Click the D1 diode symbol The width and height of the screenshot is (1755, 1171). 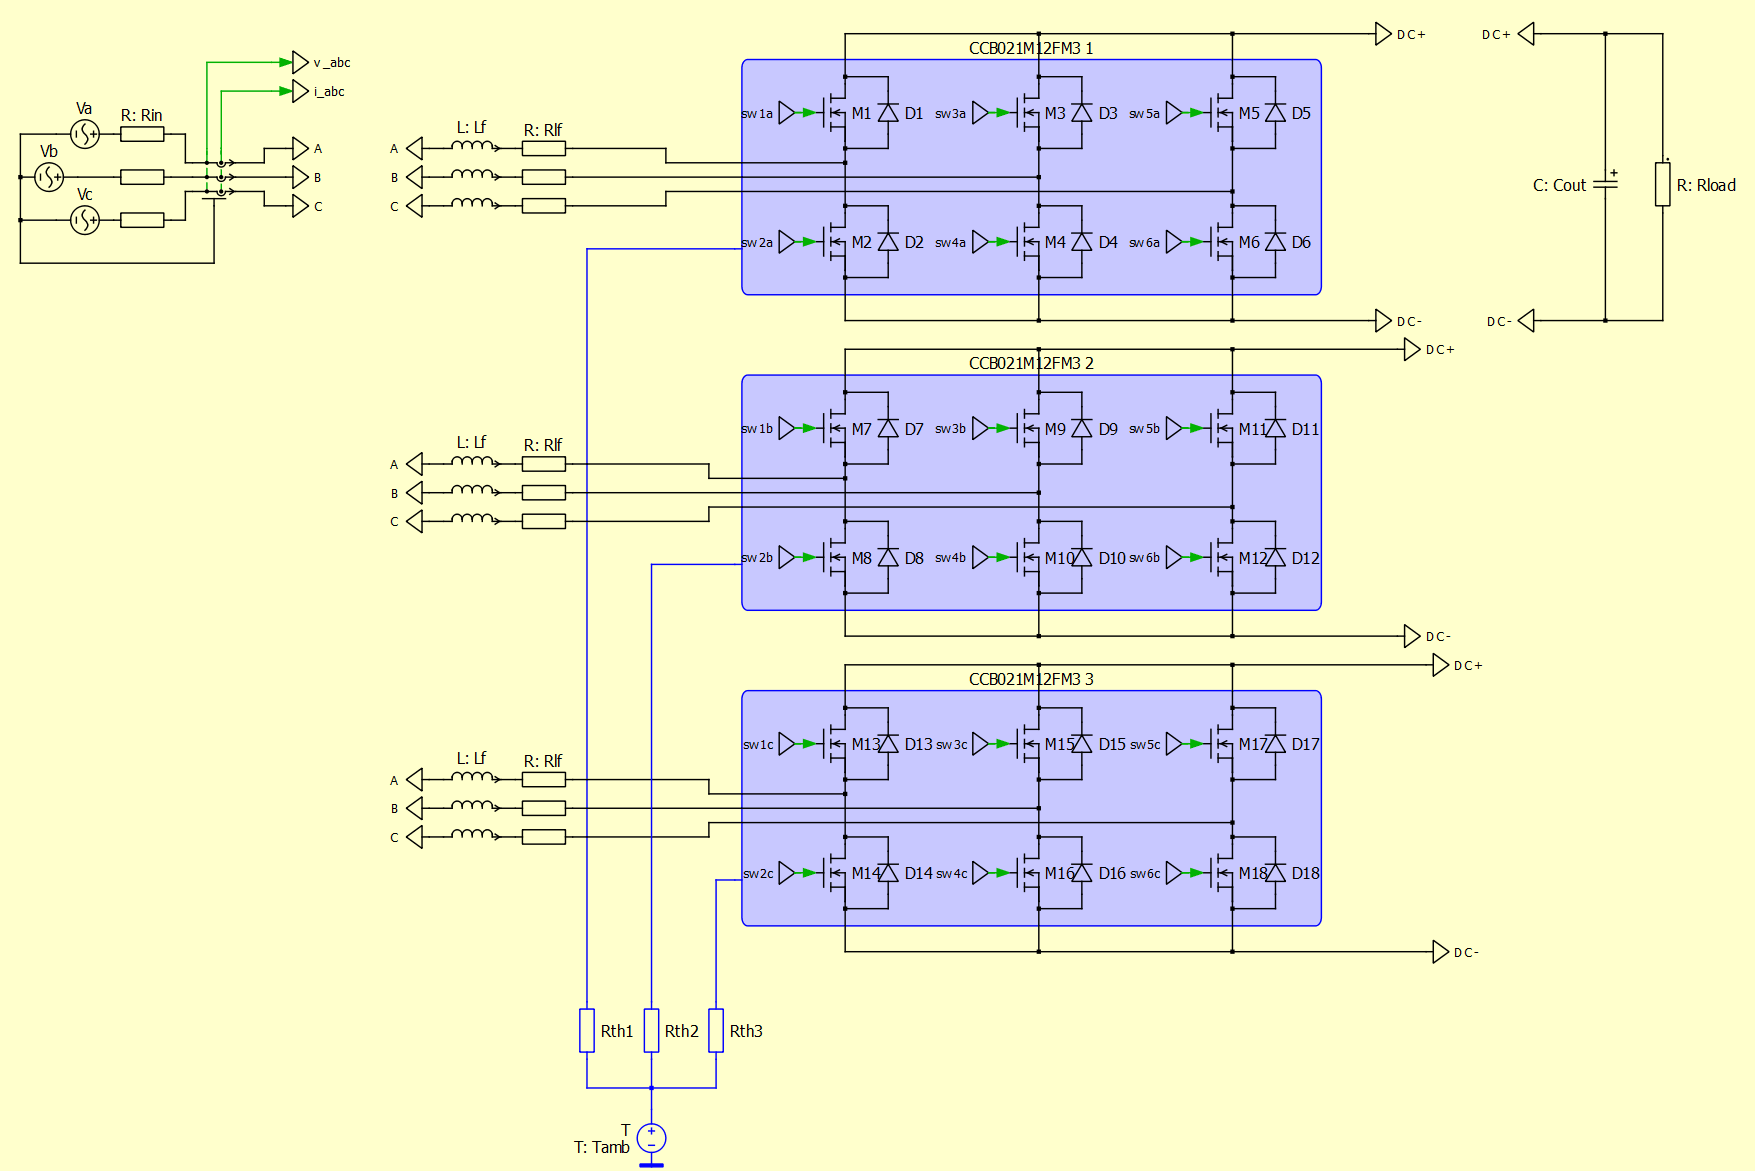point(888,113)
